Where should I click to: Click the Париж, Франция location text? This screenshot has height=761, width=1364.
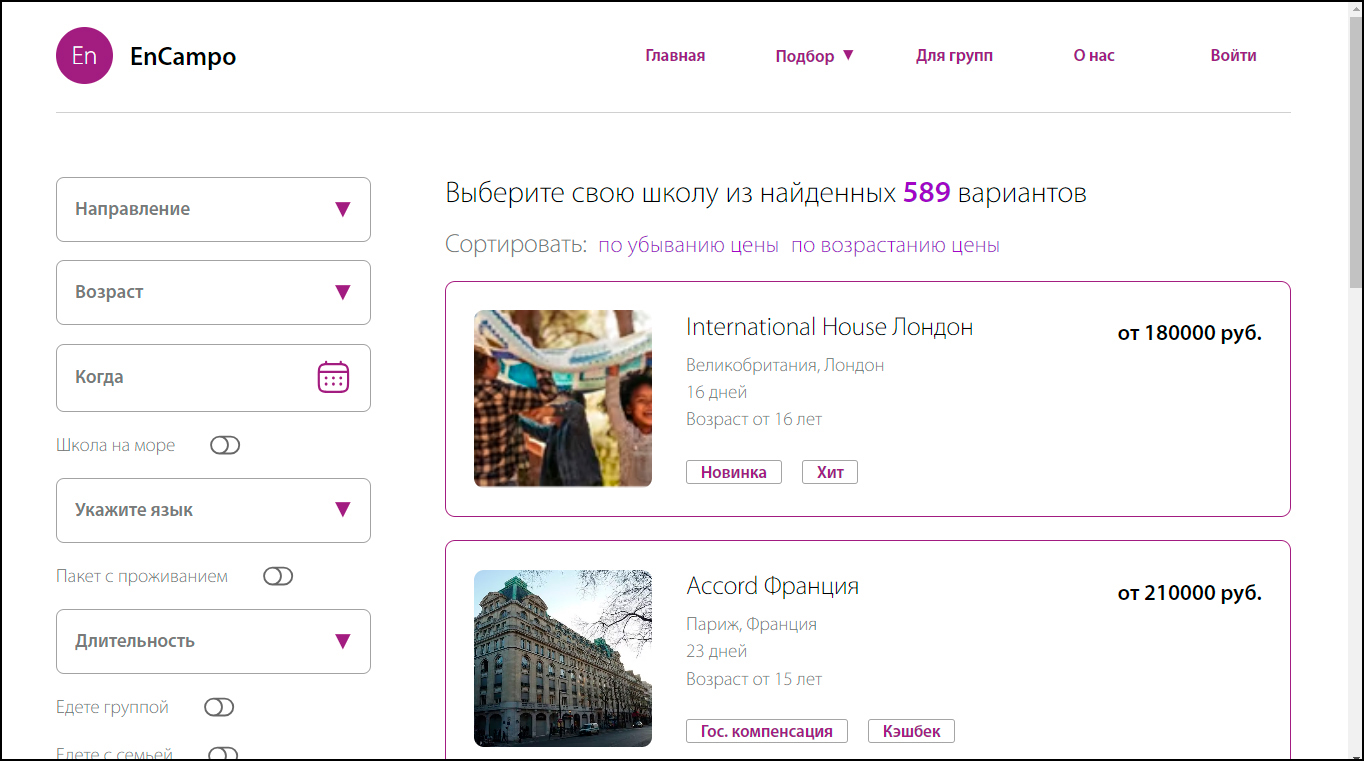click(751, 624)
